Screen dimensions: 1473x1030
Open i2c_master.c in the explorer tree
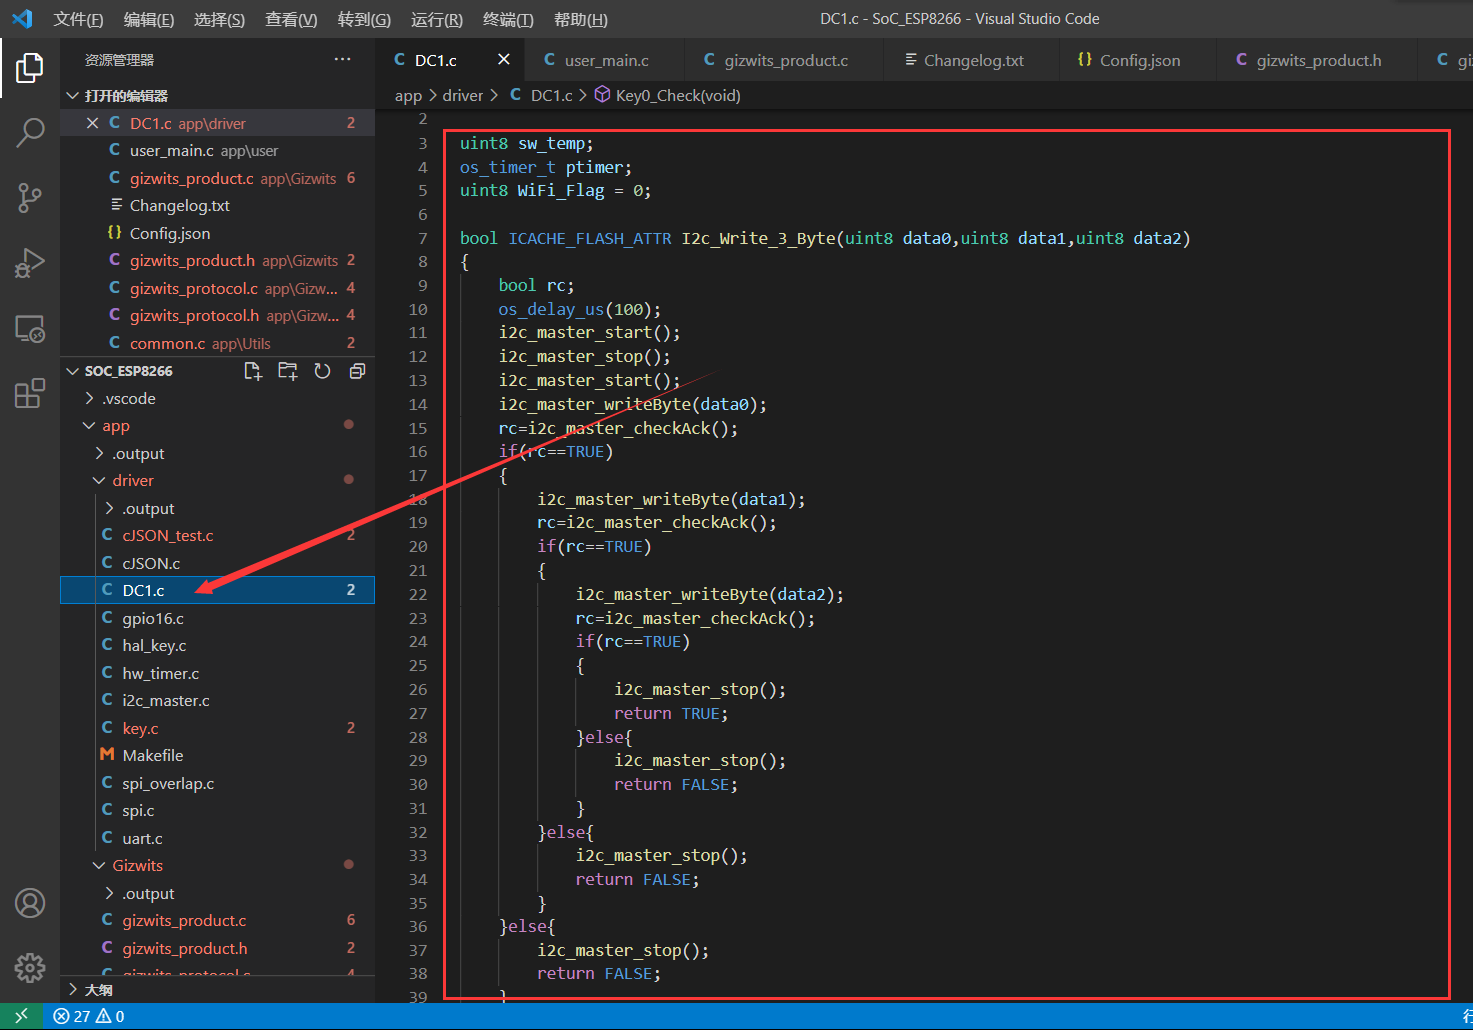tap(218, 701)
